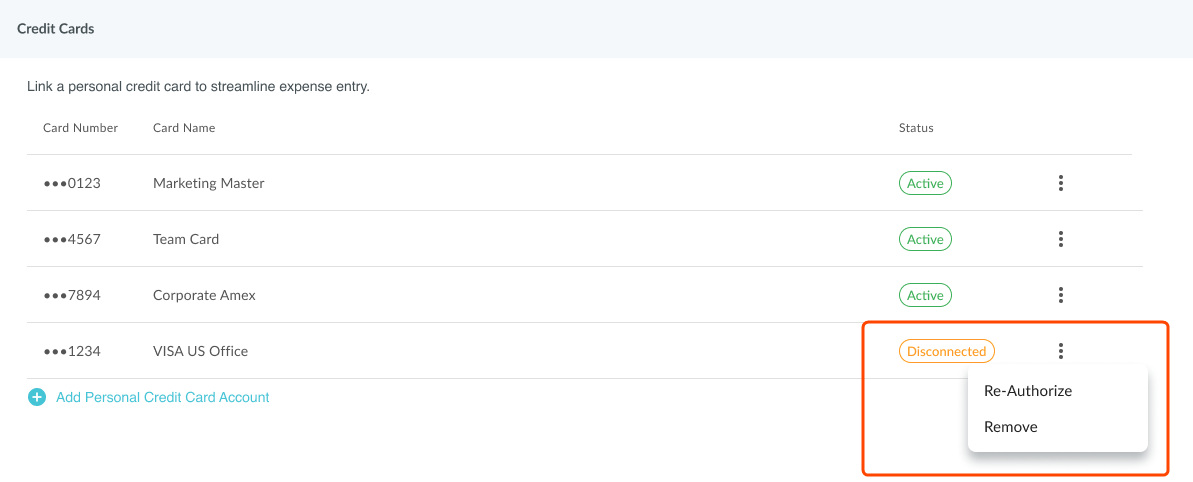Select Re-Authorize from the dropdown menu
The width and height of the screenshot is (1193, 482).
pyautogui.click(x=1028, y=391)
